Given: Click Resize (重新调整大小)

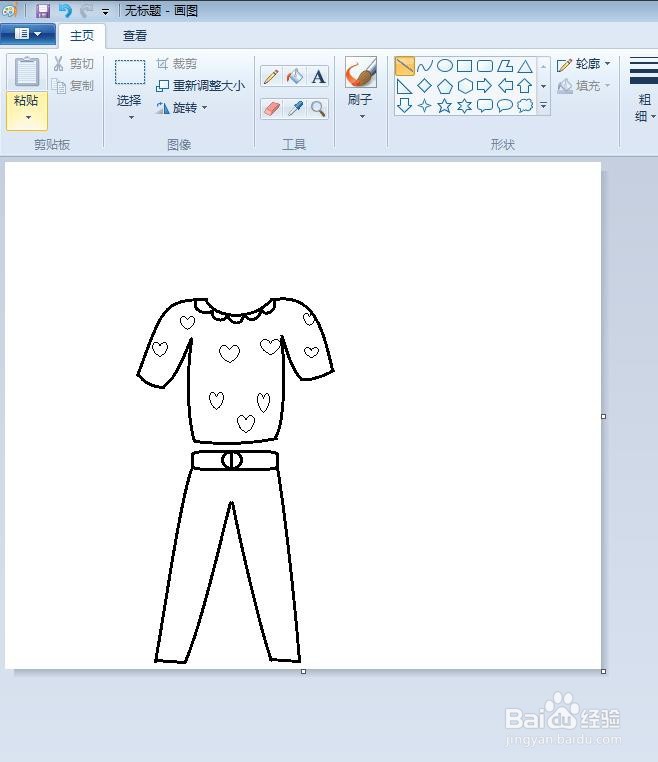Looking at the screenshot, I should (x=200, y=86).
